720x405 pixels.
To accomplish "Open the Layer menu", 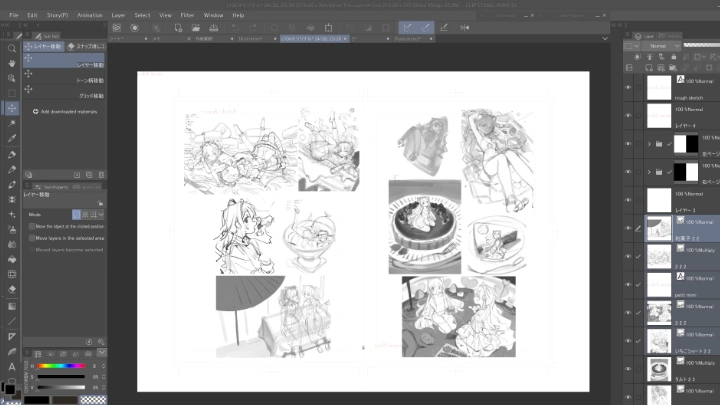I will pyautogui.click(x=118, y=15).
